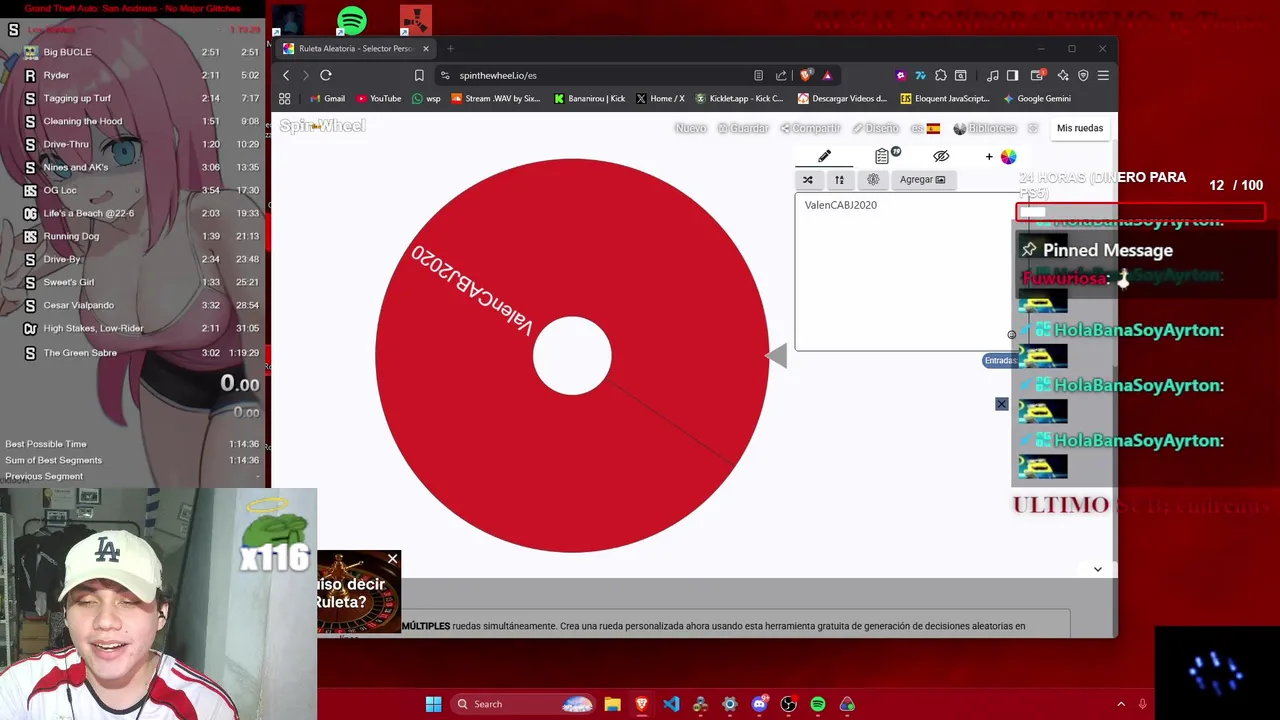Open Google Gemini bookmark

coord(1036,98)
